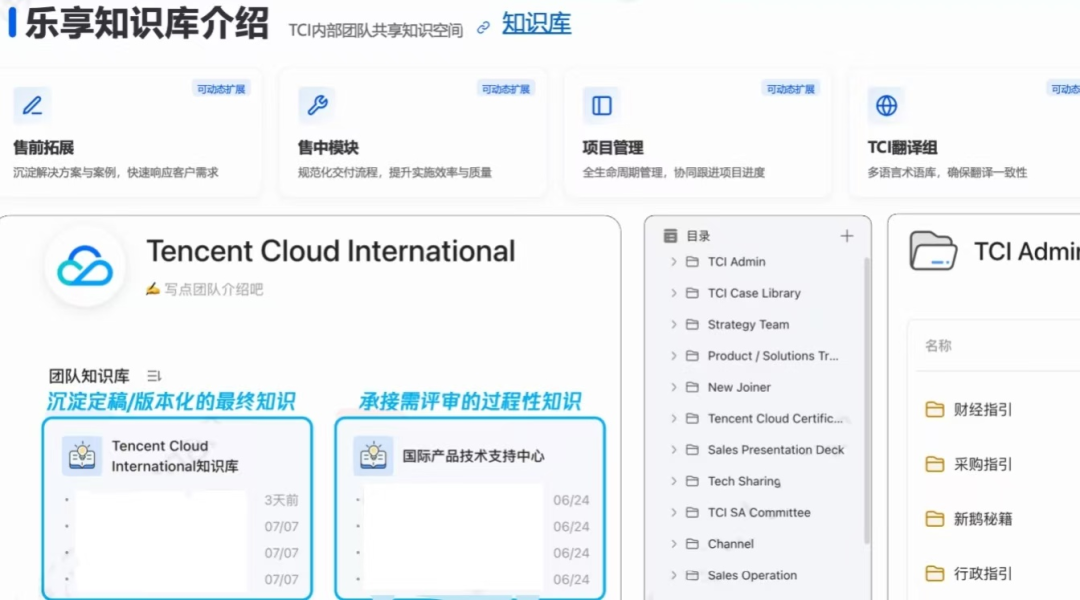
Task: Click the Strategy Team folder icon
Action: coord(692,324)
